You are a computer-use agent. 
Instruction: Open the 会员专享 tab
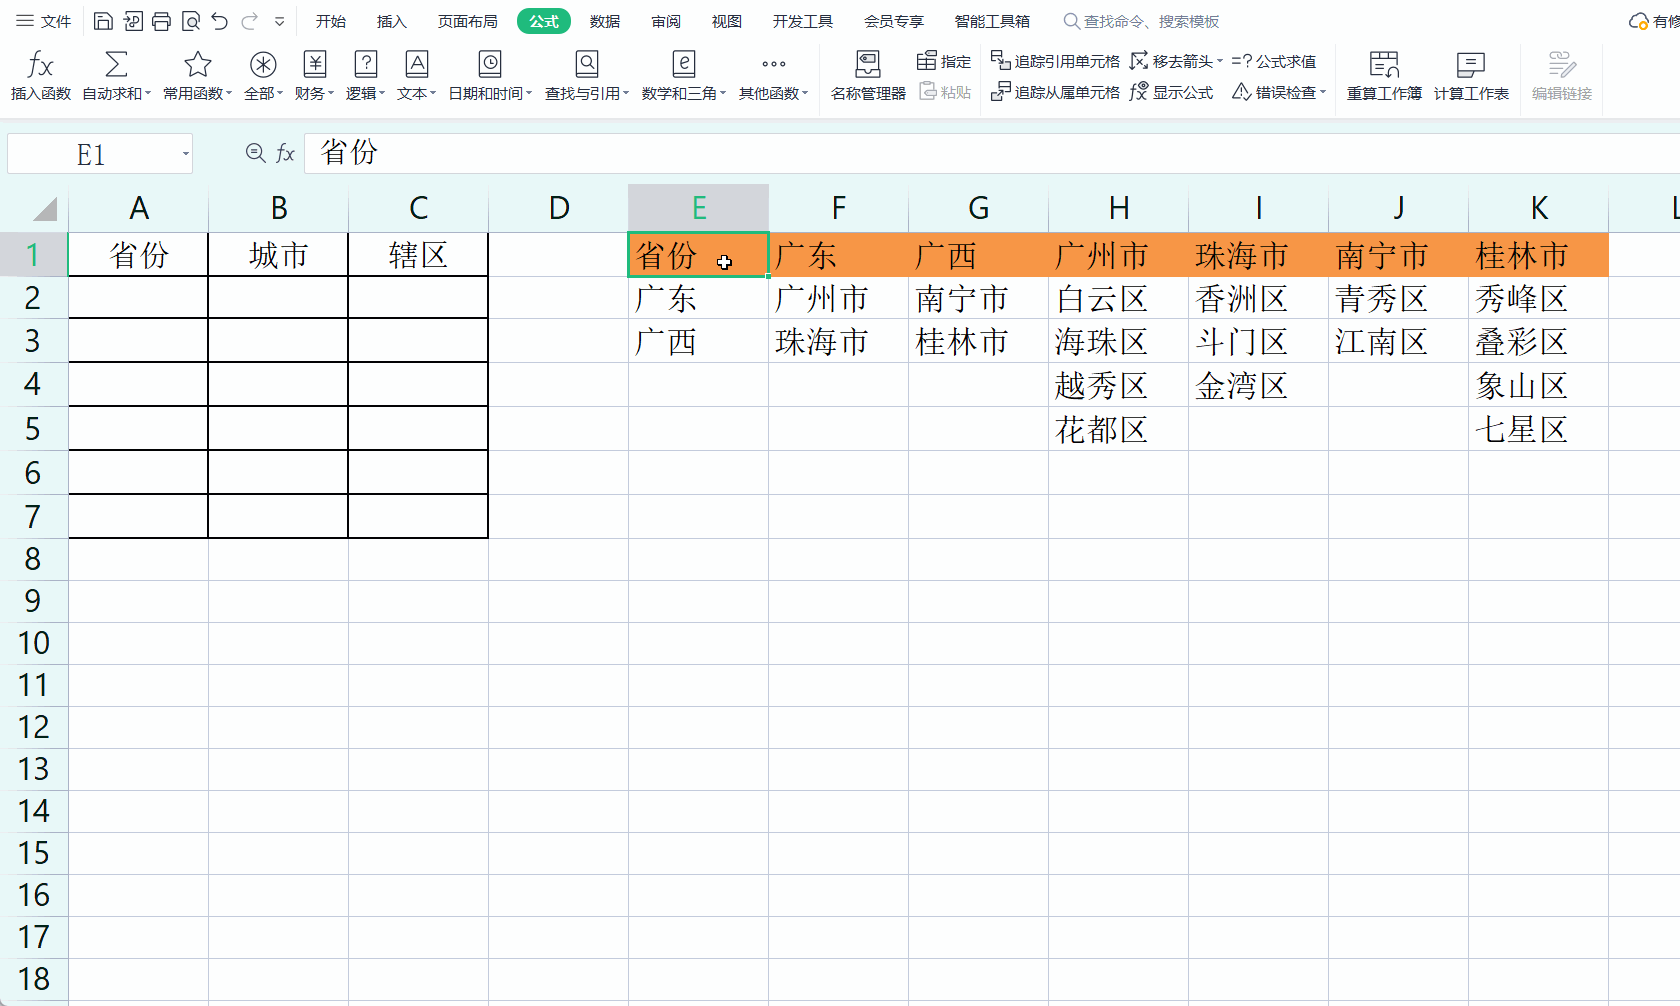(893, 21)
